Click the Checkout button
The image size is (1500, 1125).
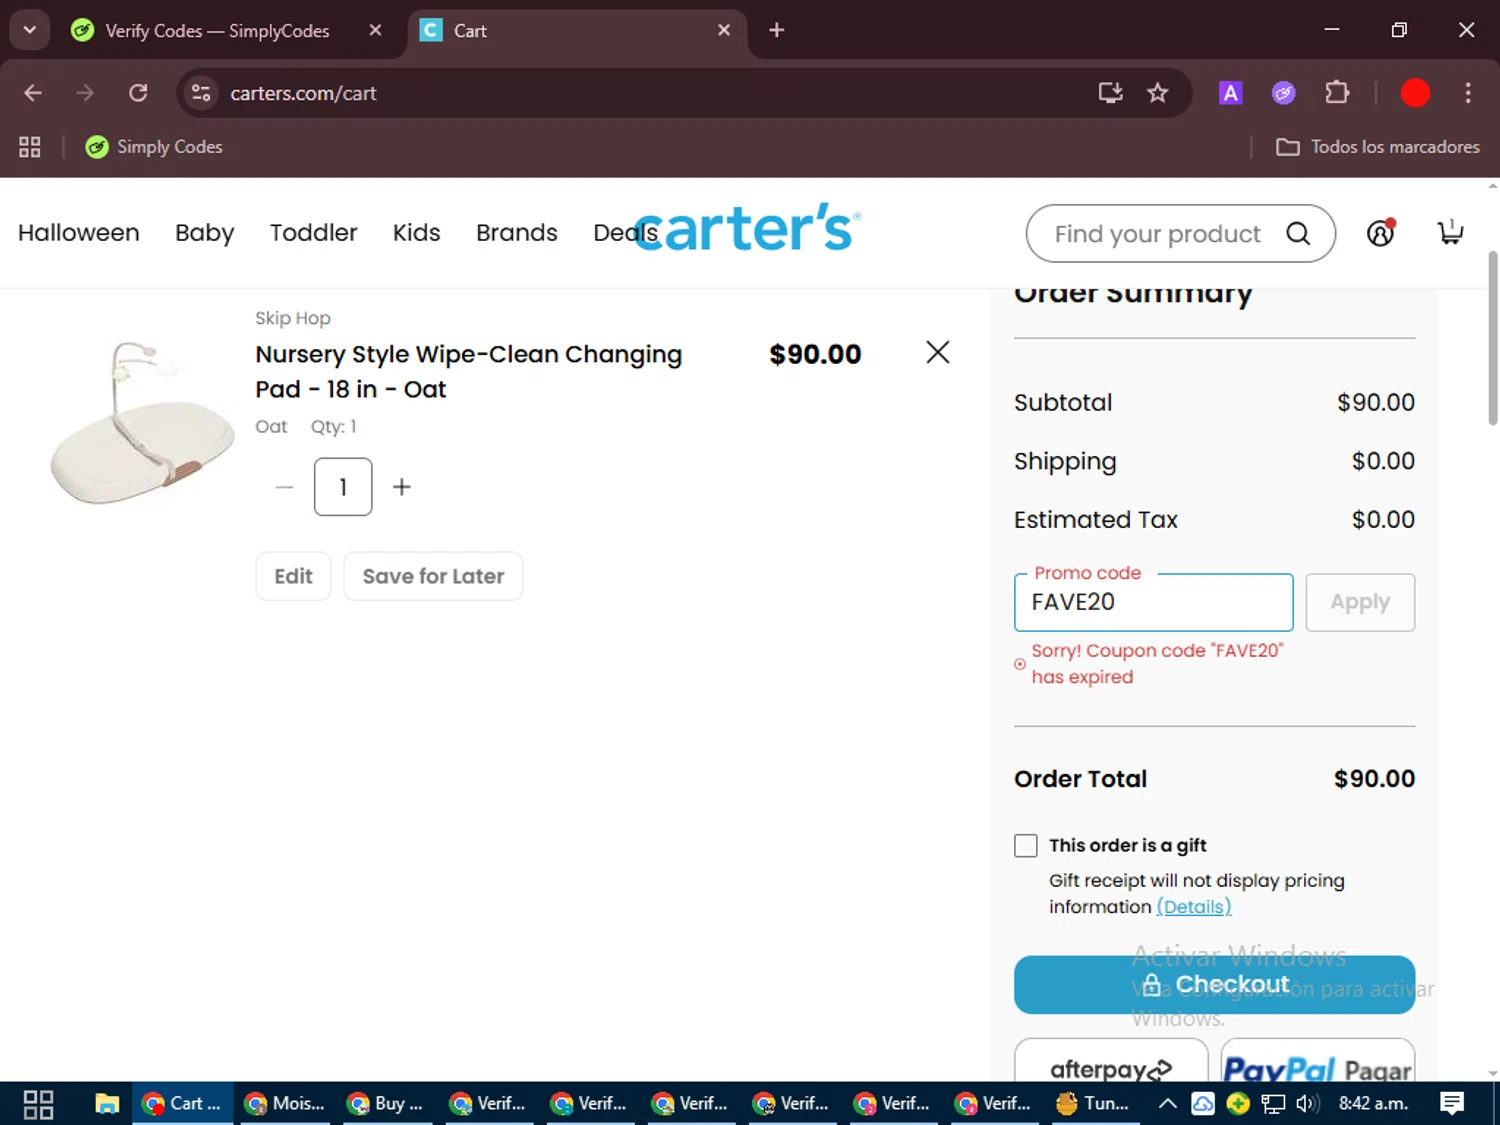1214,985
